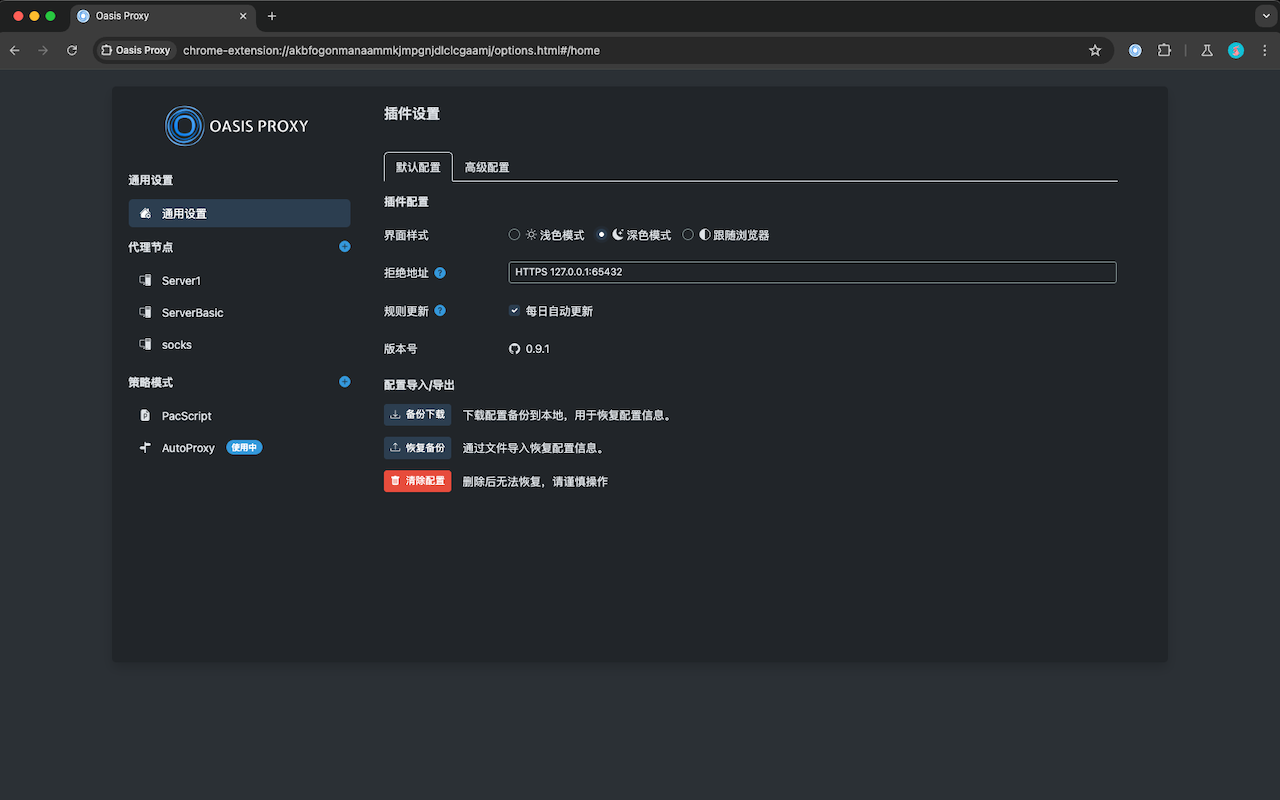Click the 拒绝地址 help question mark icon
Viewport: 1280px width, 800px height.
click(x=440, y=272)
